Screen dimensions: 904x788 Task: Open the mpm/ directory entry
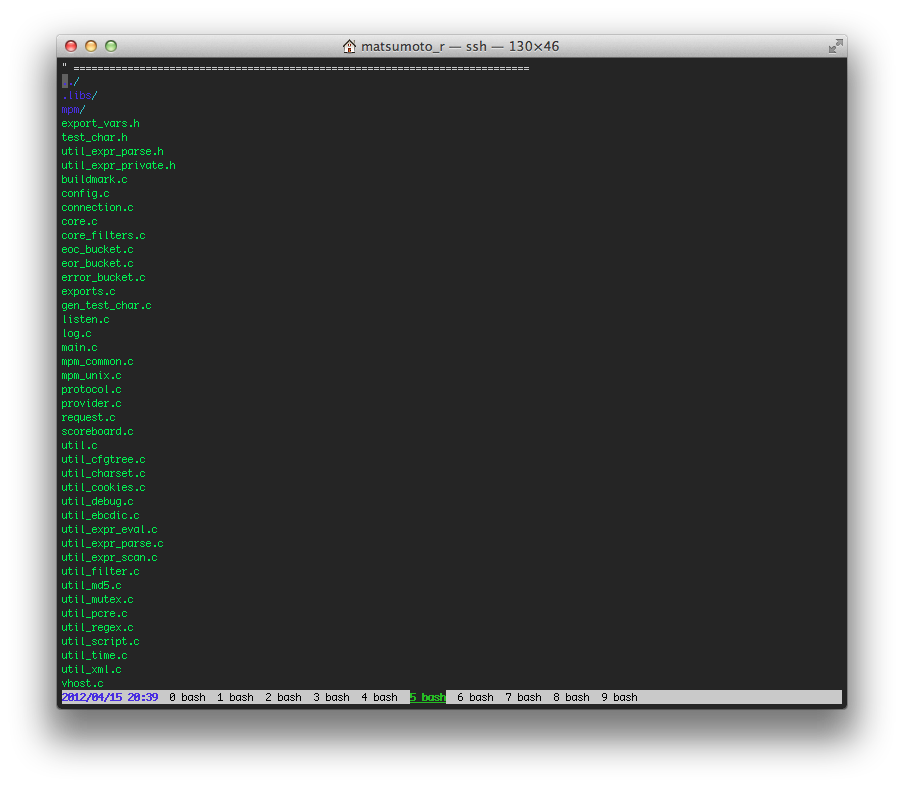[73, 110]
